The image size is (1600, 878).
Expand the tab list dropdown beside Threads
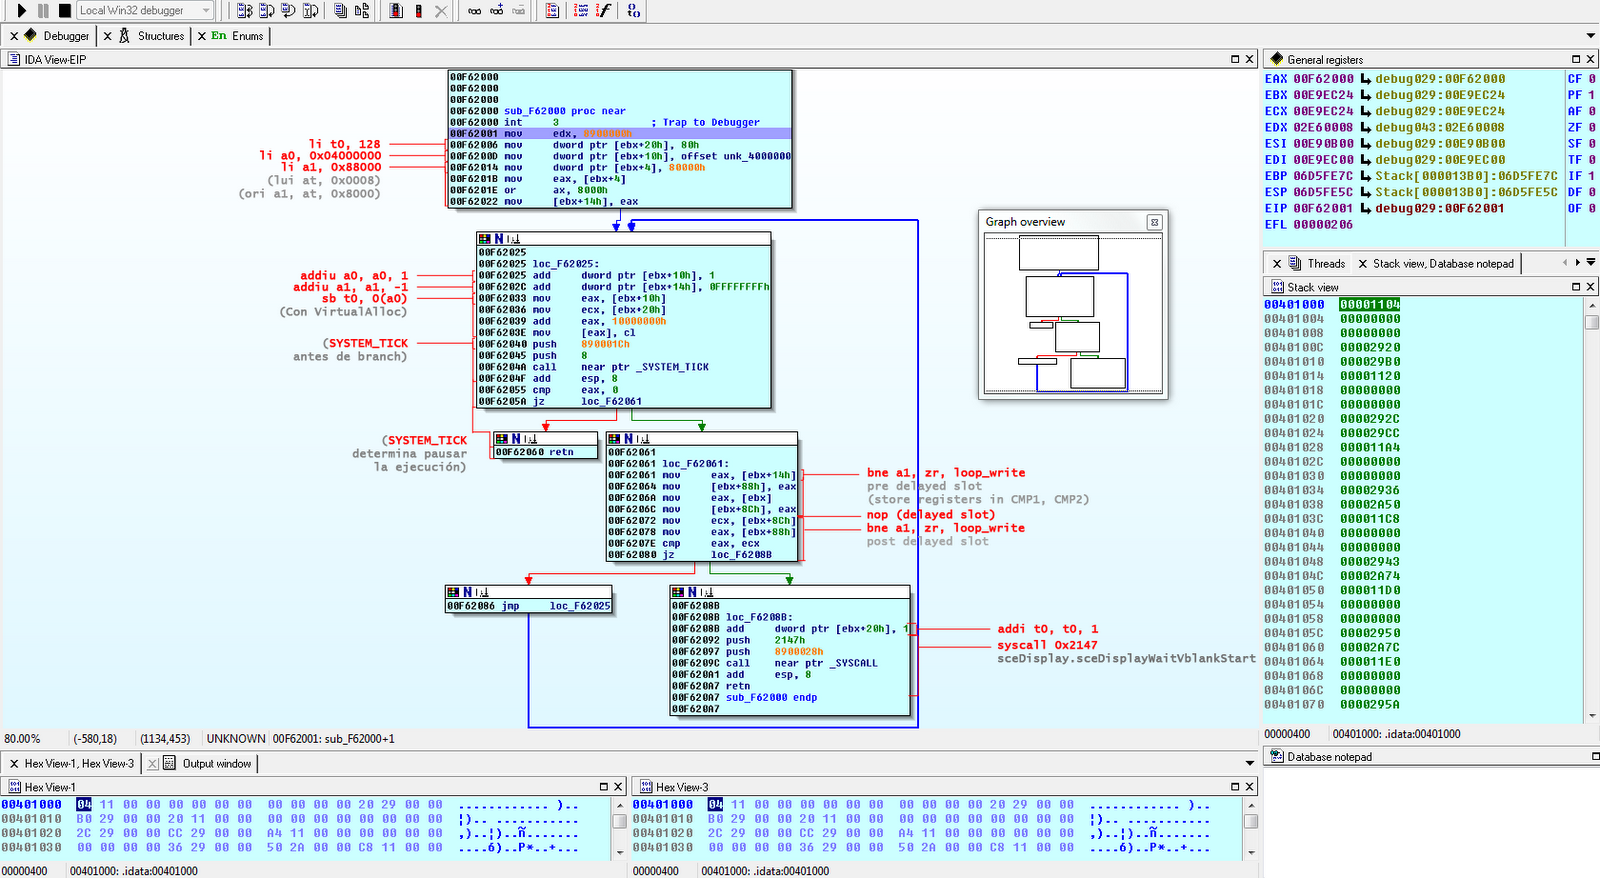coord(1590,263)
